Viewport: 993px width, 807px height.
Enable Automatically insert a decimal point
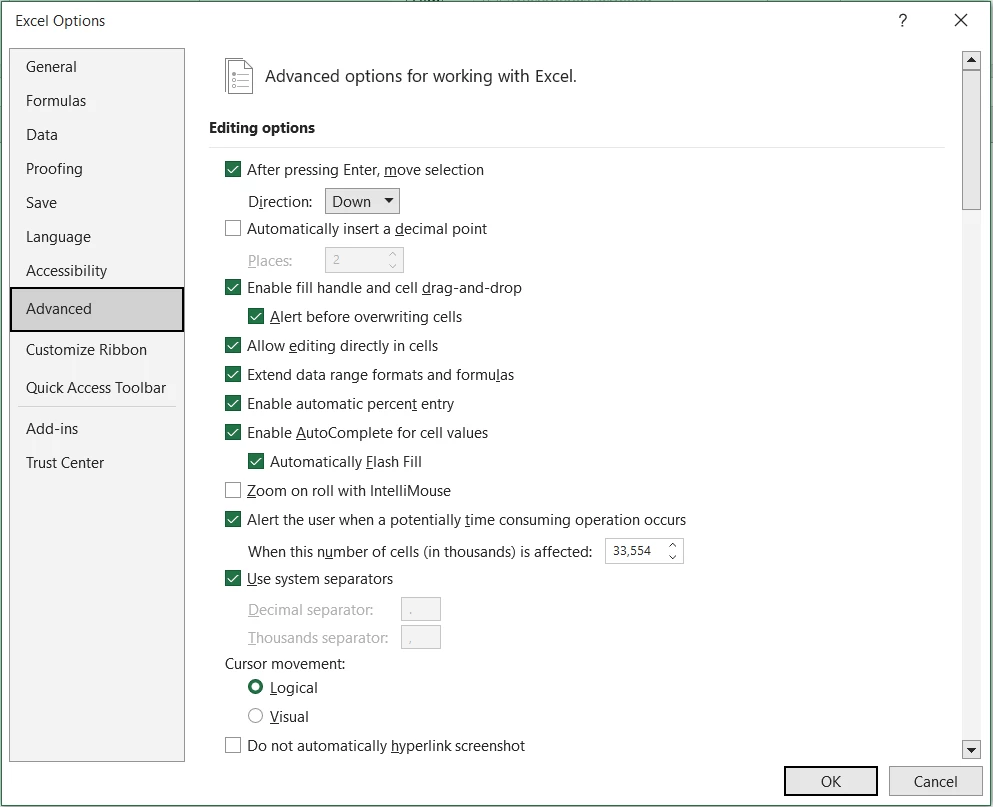tap(233, 229)
